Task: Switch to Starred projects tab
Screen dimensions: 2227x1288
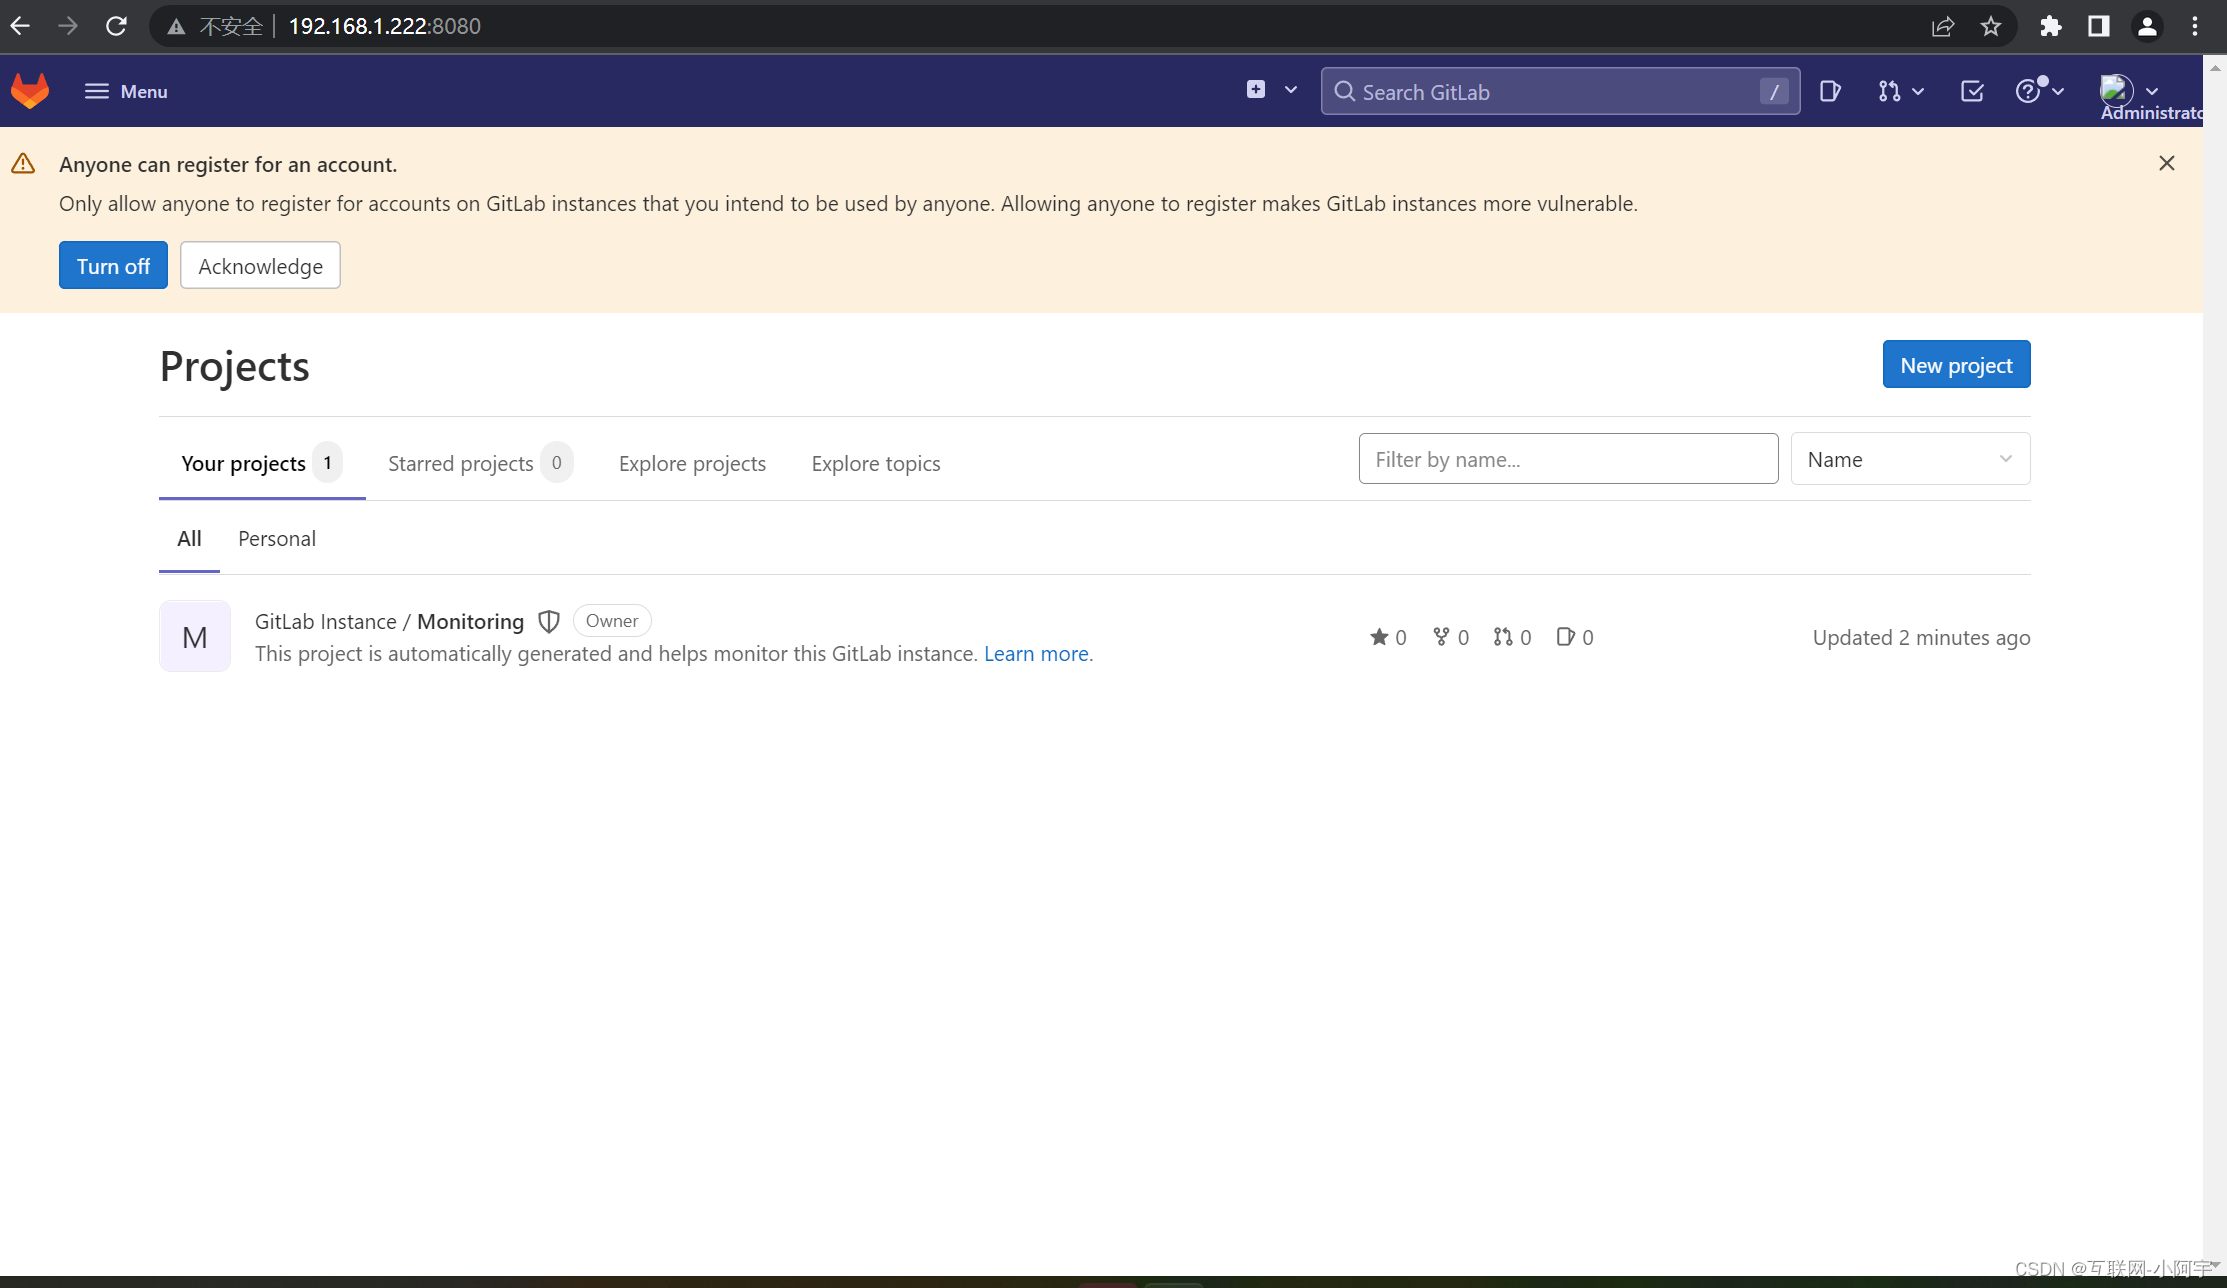Action: coord(480,463)
